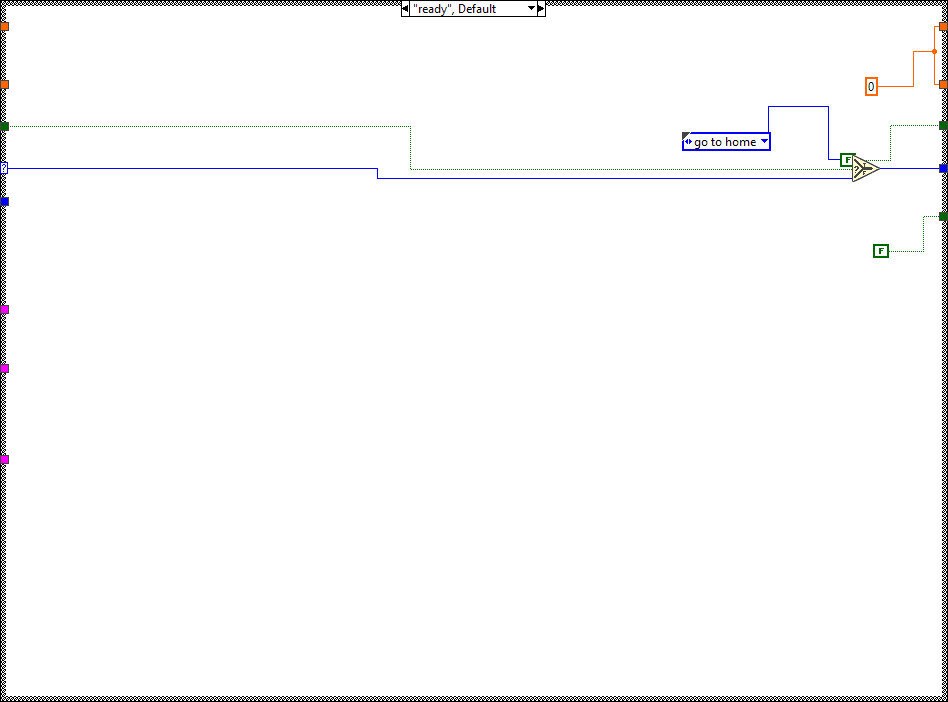The height and width of the screenshot is (702, 948).
Task: Click the orange numeric constant 0
Action: pyautogui.click(x=871, y=87)
